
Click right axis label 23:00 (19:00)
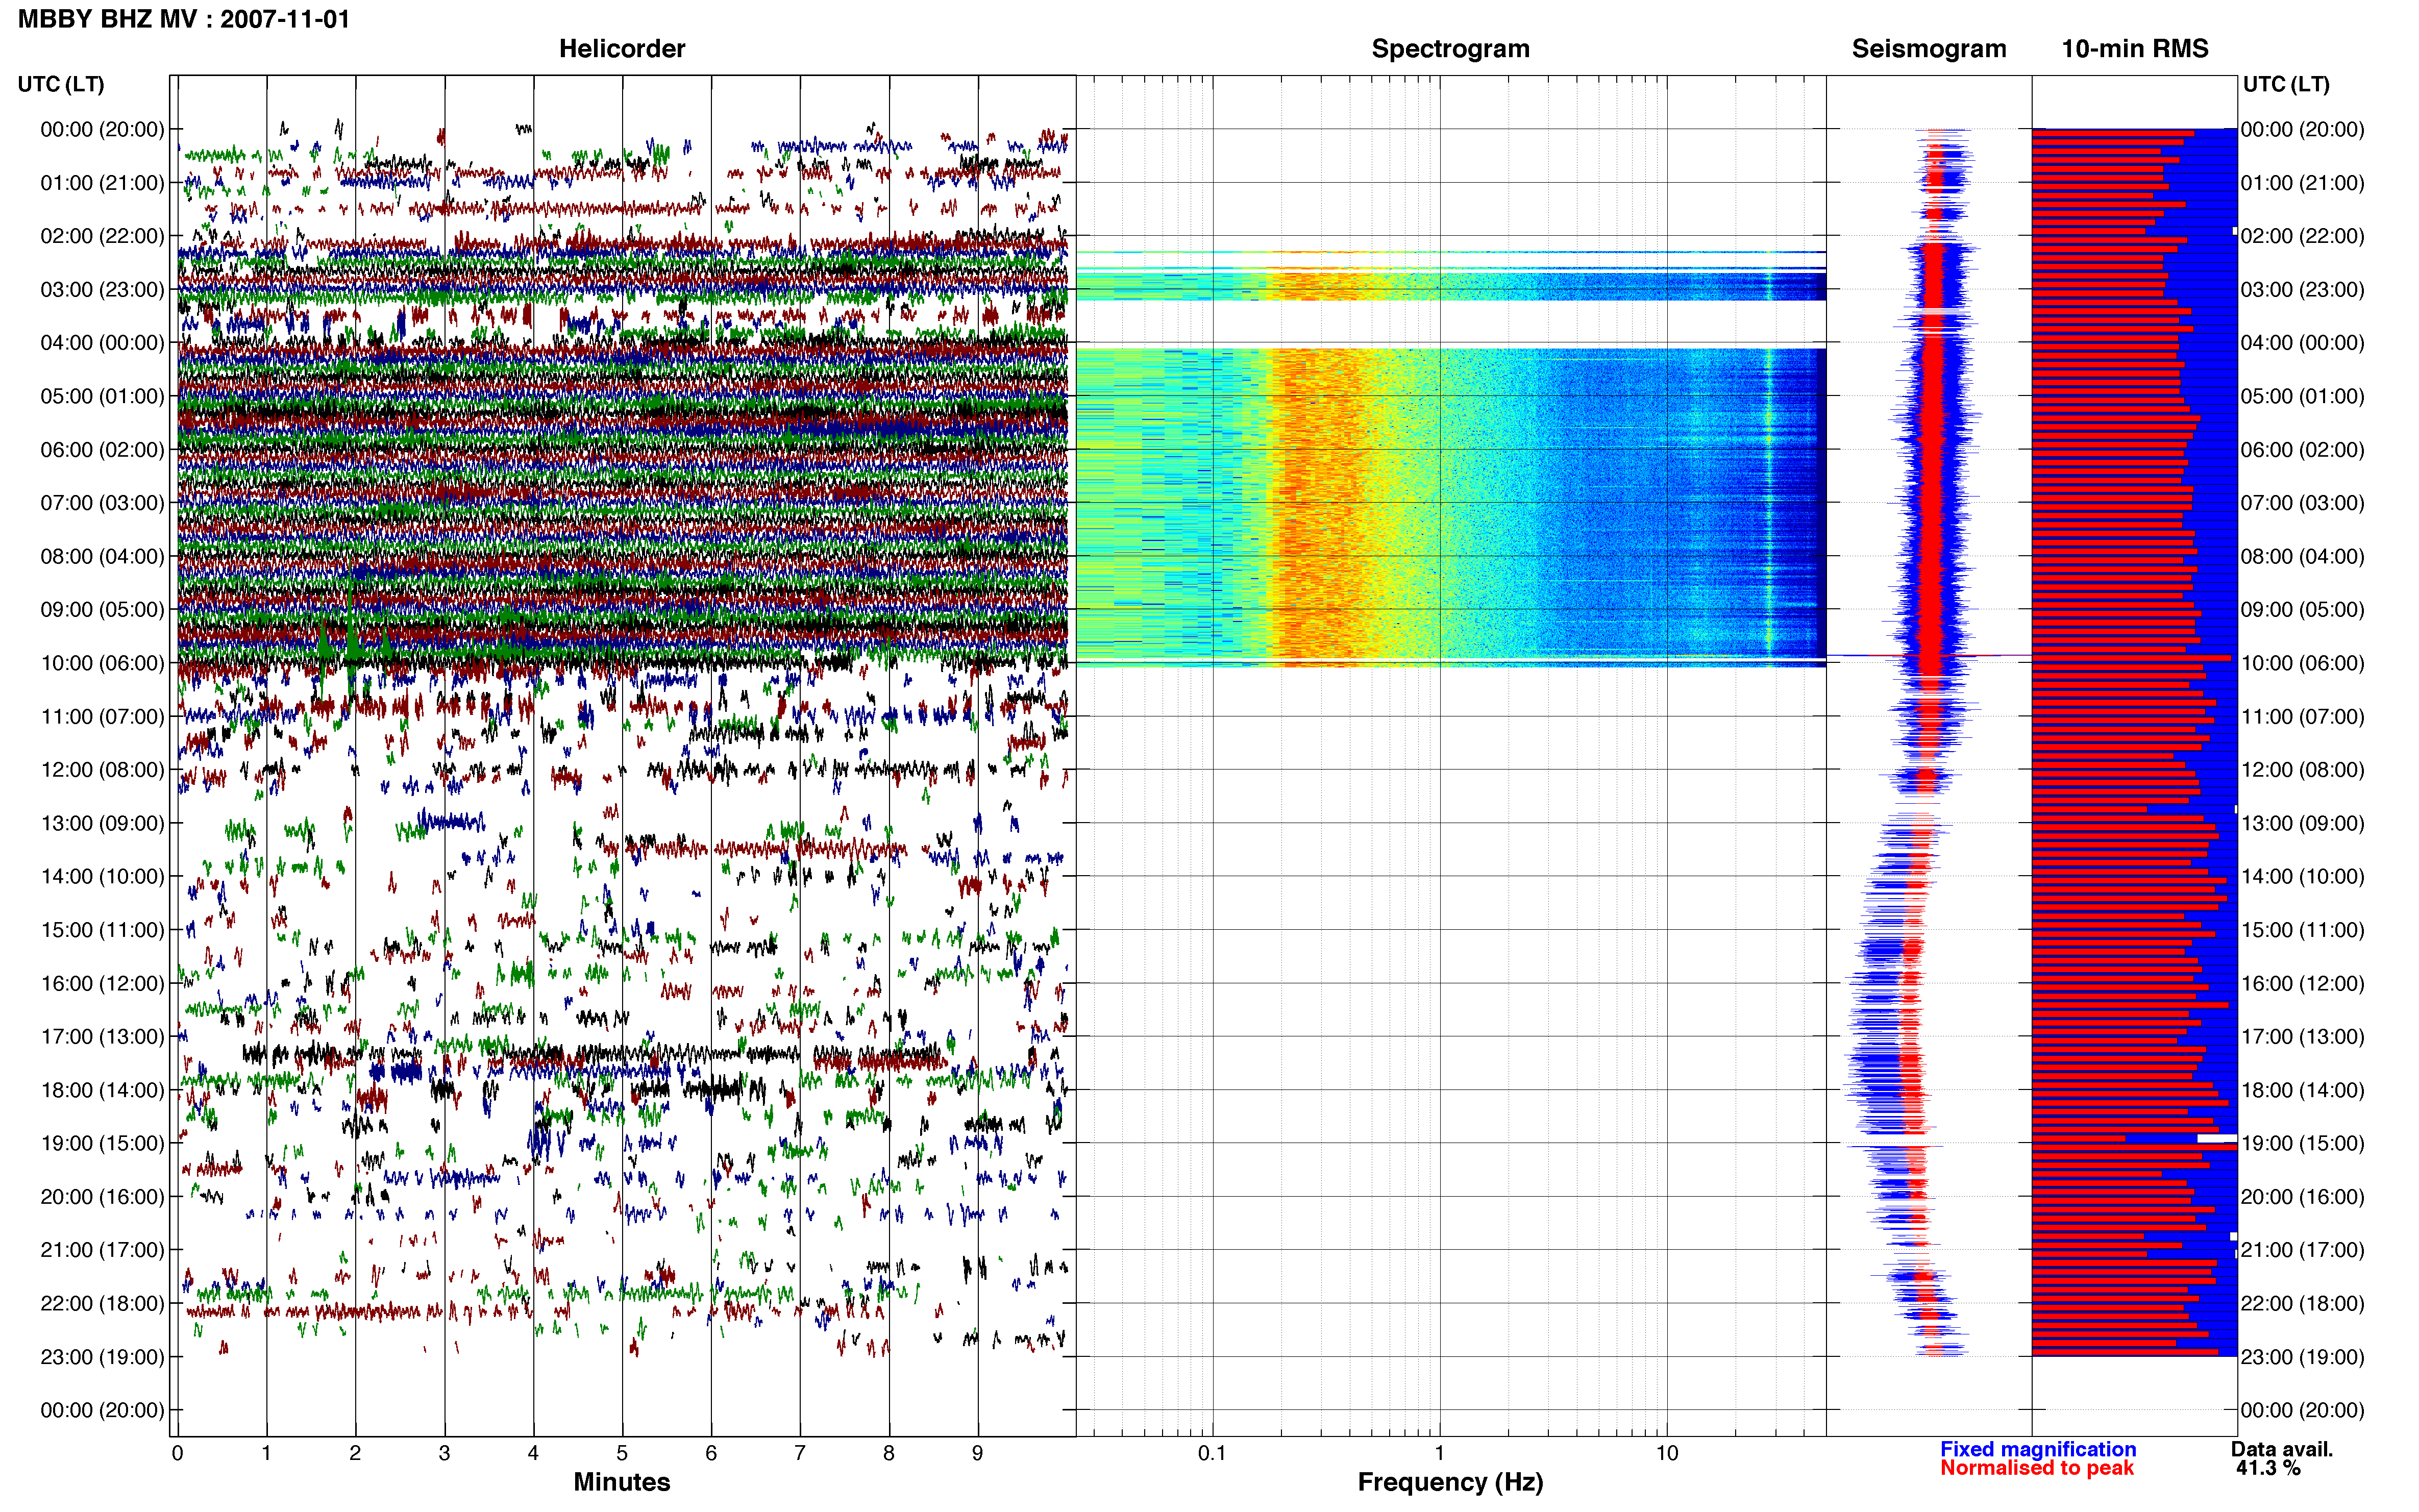[2303, 1357]
